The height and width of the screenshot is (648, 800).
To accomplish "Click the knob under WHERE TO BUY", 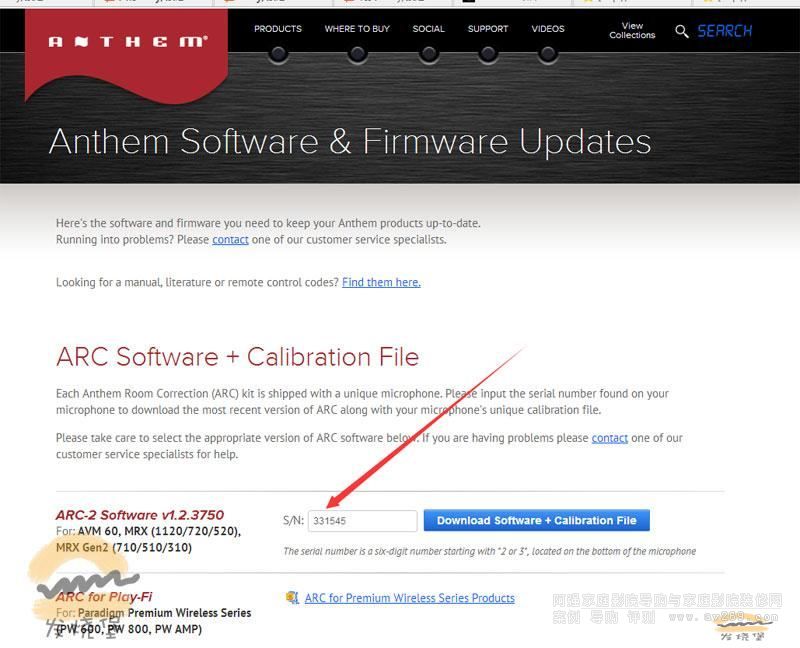I will tap(357, 53).
